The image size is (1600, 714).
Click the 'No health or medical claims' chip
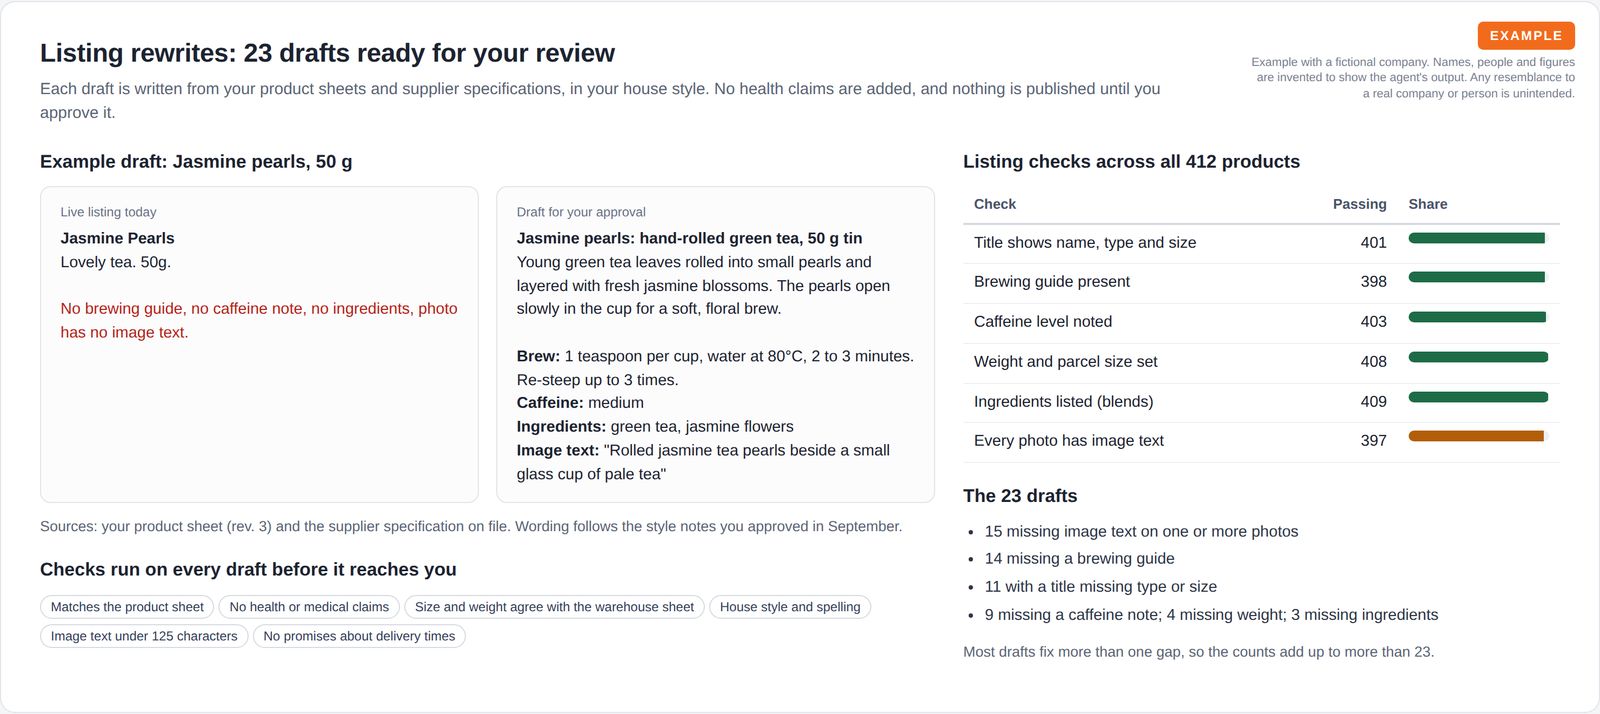pyautogui.click(x=309, y=607)
